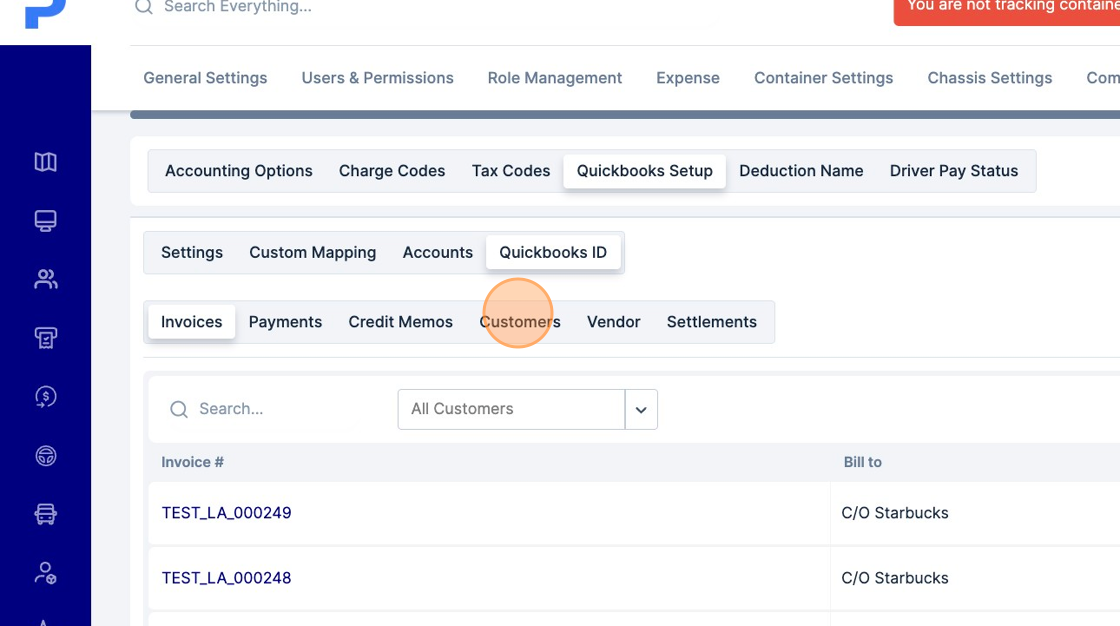Open the dollar circle sidebar icon
Viewport: 1120px width, 626px height.
(46, 397)
